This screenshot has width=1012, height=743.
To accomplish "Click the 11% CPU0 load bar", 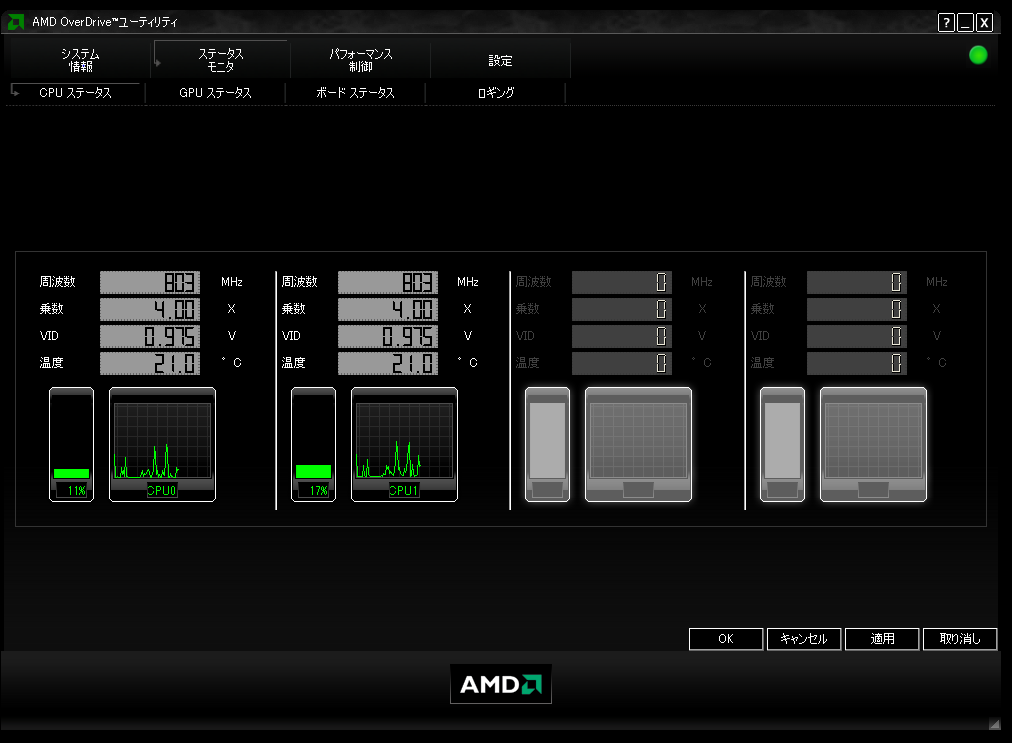I will pyautogui.click(x=72, y=444).
